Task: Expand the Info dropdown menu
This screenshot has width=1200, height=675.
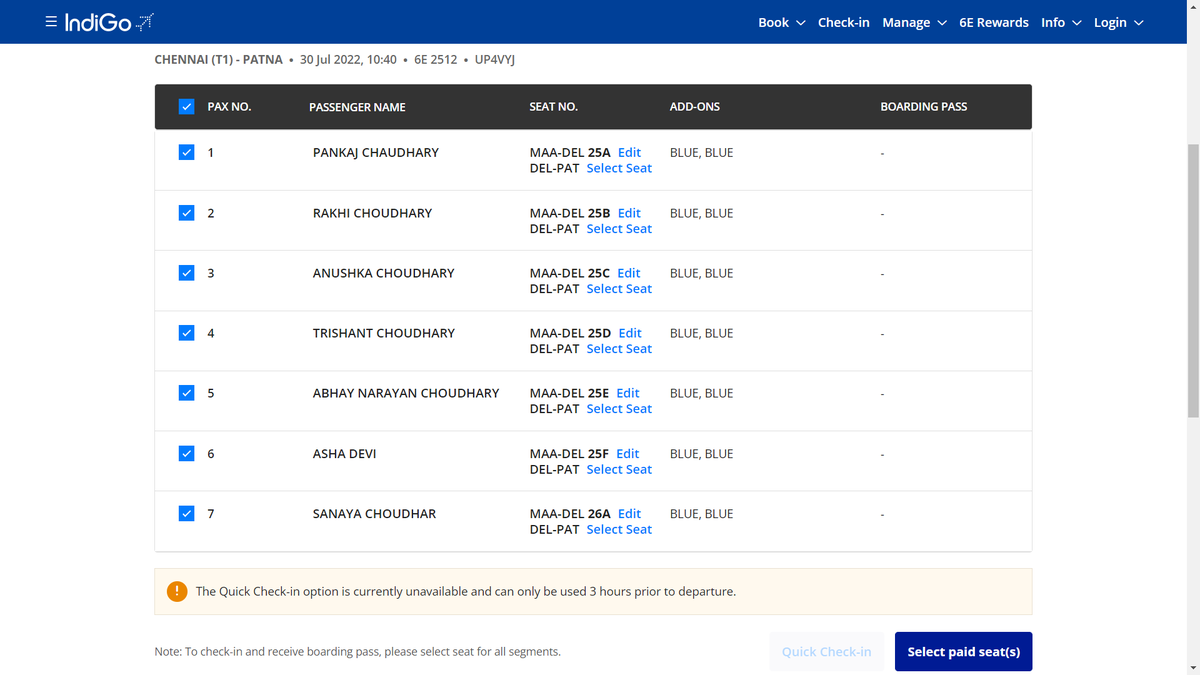Action: pyautogui.click(x=1061, y=22)
